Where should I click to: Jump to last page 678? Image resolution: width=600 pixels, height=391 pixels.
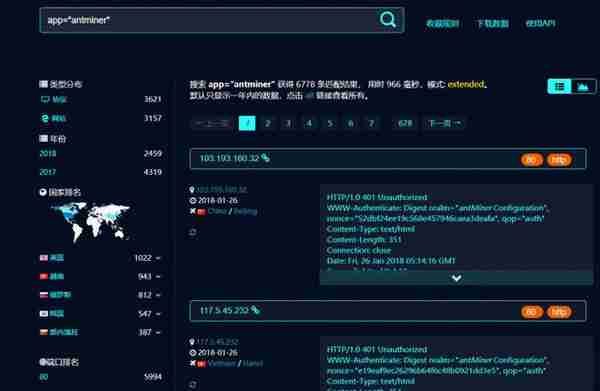pos(405,123)
